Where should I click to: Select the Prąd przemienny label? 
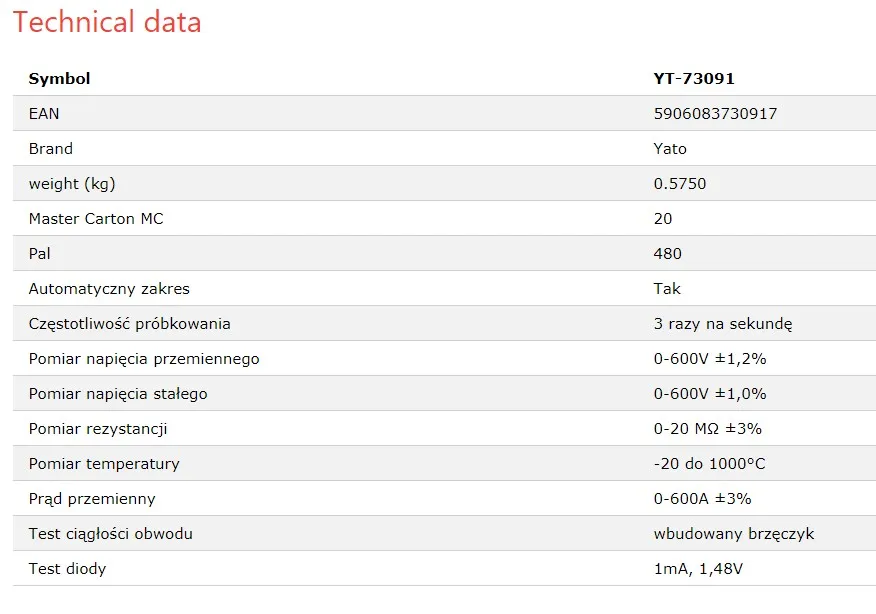[x=92, y=499]
